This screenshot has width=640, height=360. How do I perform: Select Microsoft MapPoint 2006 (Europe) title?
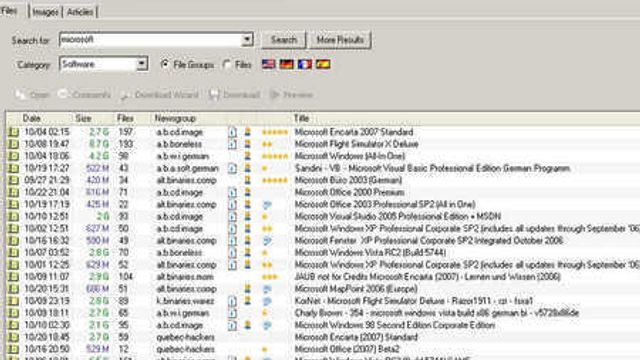tap(356, 289)
